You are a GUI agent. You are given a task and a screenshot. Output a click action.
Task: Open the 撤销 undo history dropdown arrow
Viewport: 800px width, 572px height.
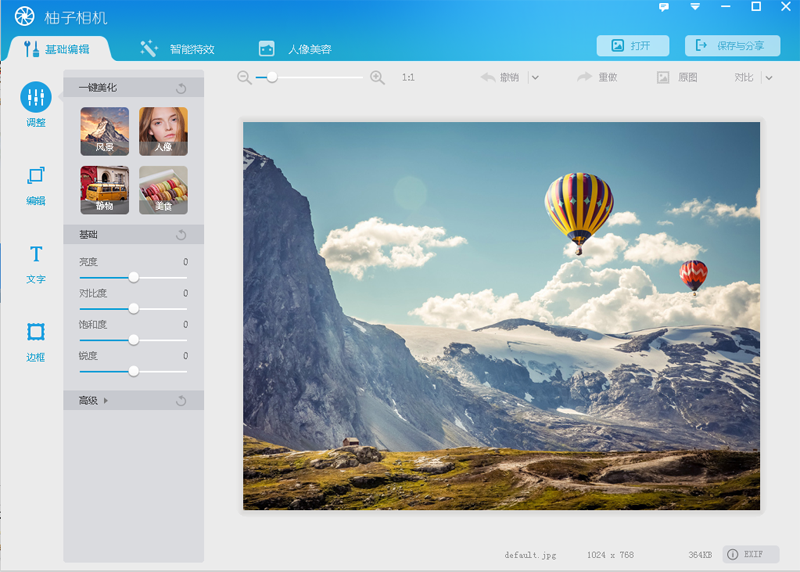[x=535, y=77]
